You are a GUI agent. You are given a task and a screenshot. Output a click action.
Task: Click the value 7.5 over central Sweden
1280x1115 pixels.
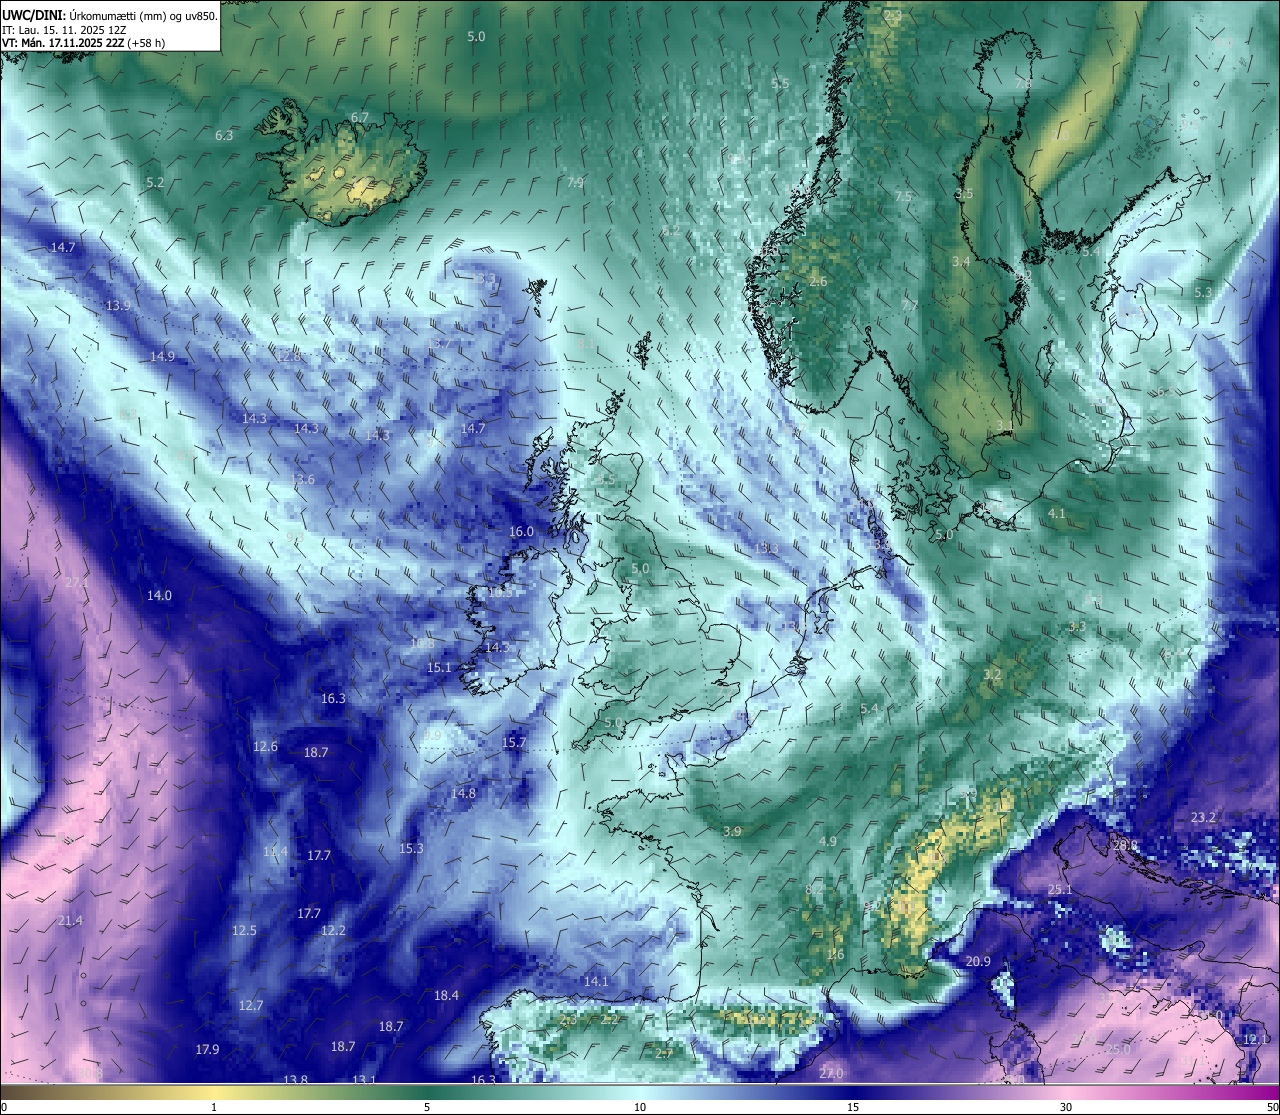coord(903,197)
